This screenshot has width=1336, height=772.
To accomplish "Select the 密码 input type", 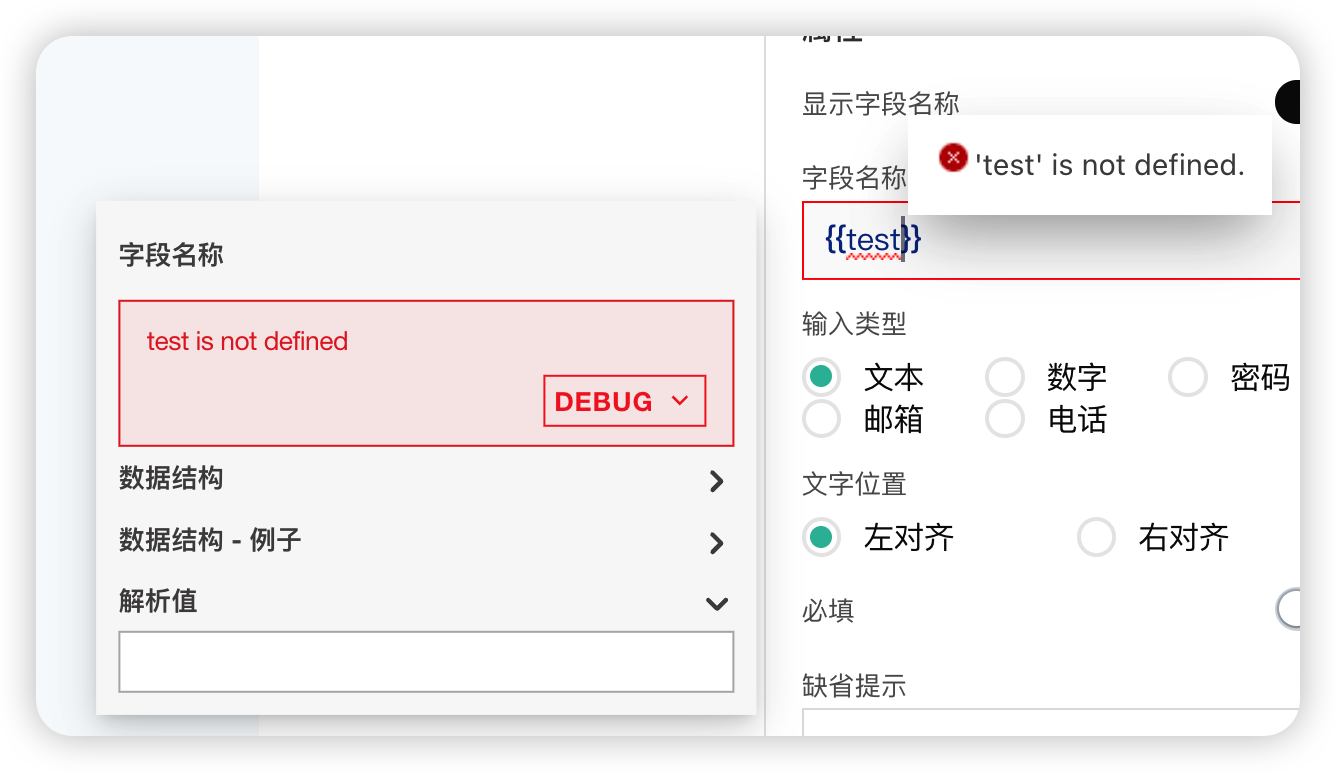I will point(1188,377).
